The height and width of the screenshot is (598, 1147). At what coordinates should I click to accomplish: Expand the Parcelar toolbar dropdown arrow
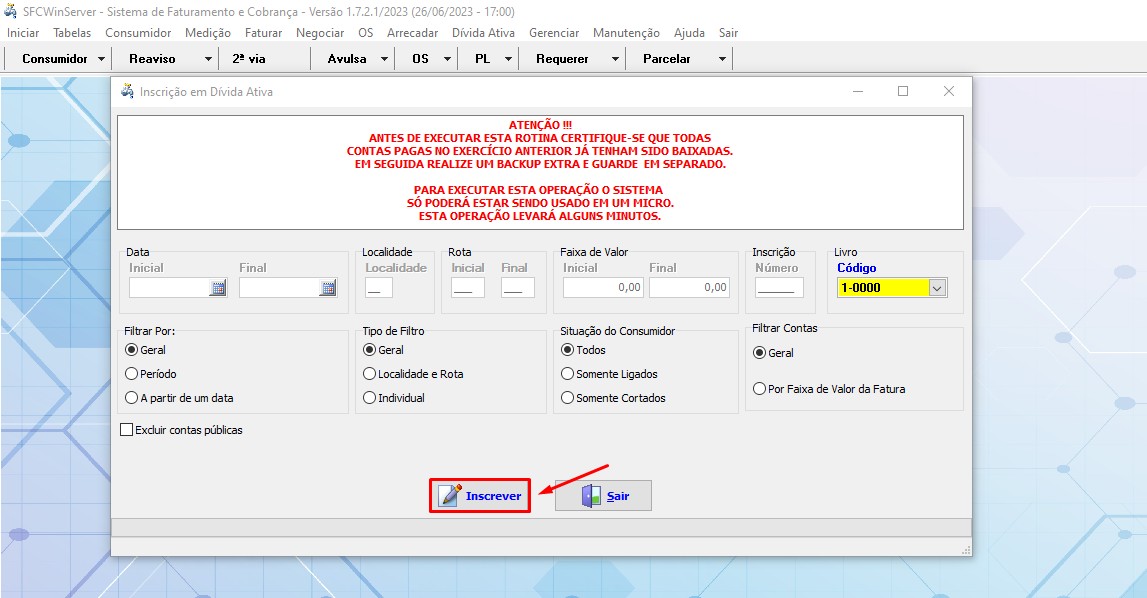[x=722, y=58]
